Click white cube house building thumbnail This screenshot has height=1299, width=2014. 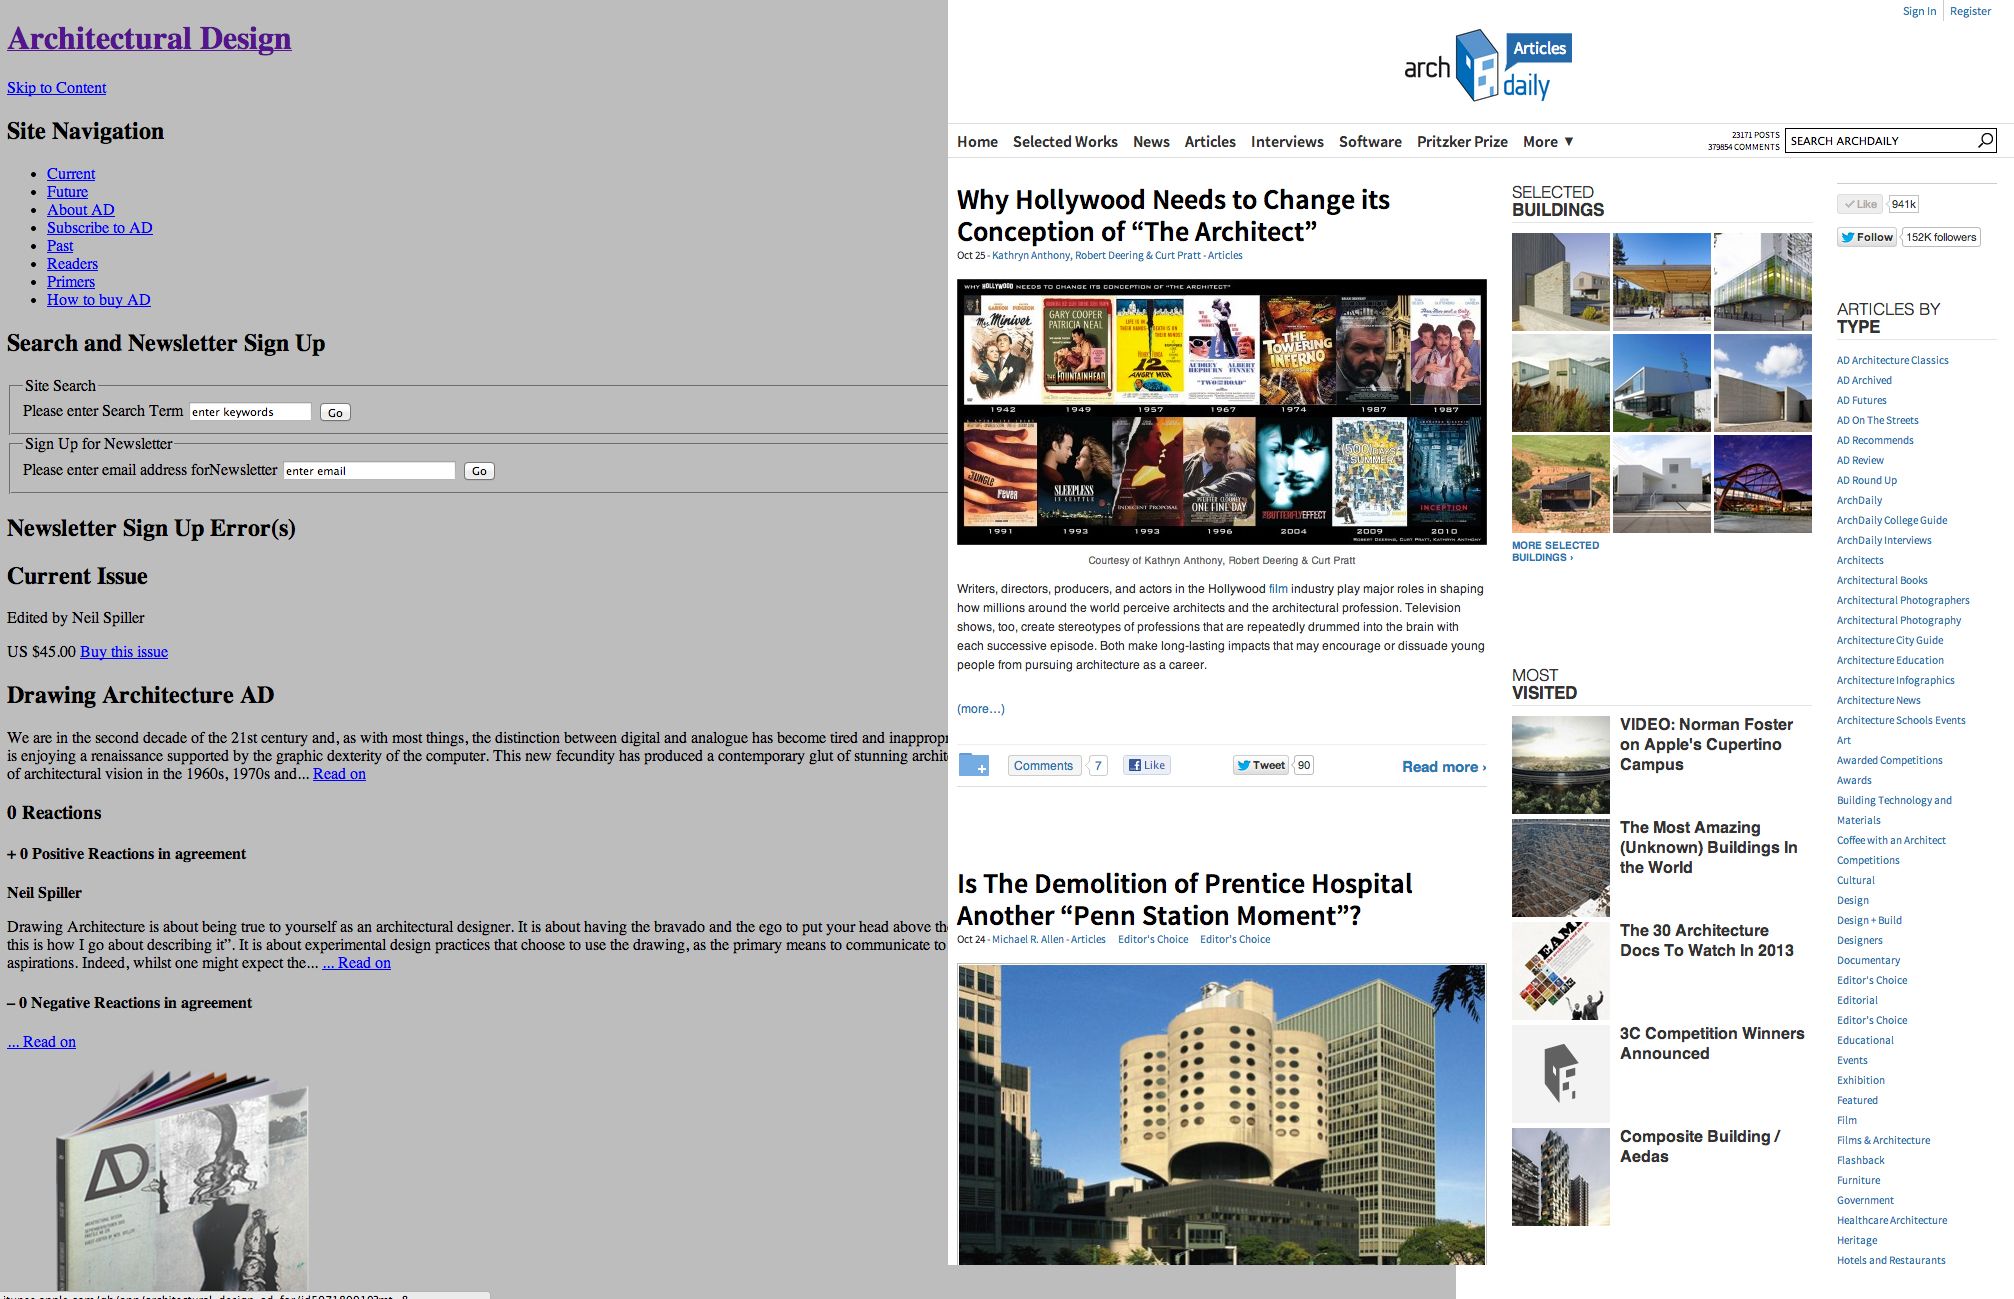click(x=1661, y=484)
